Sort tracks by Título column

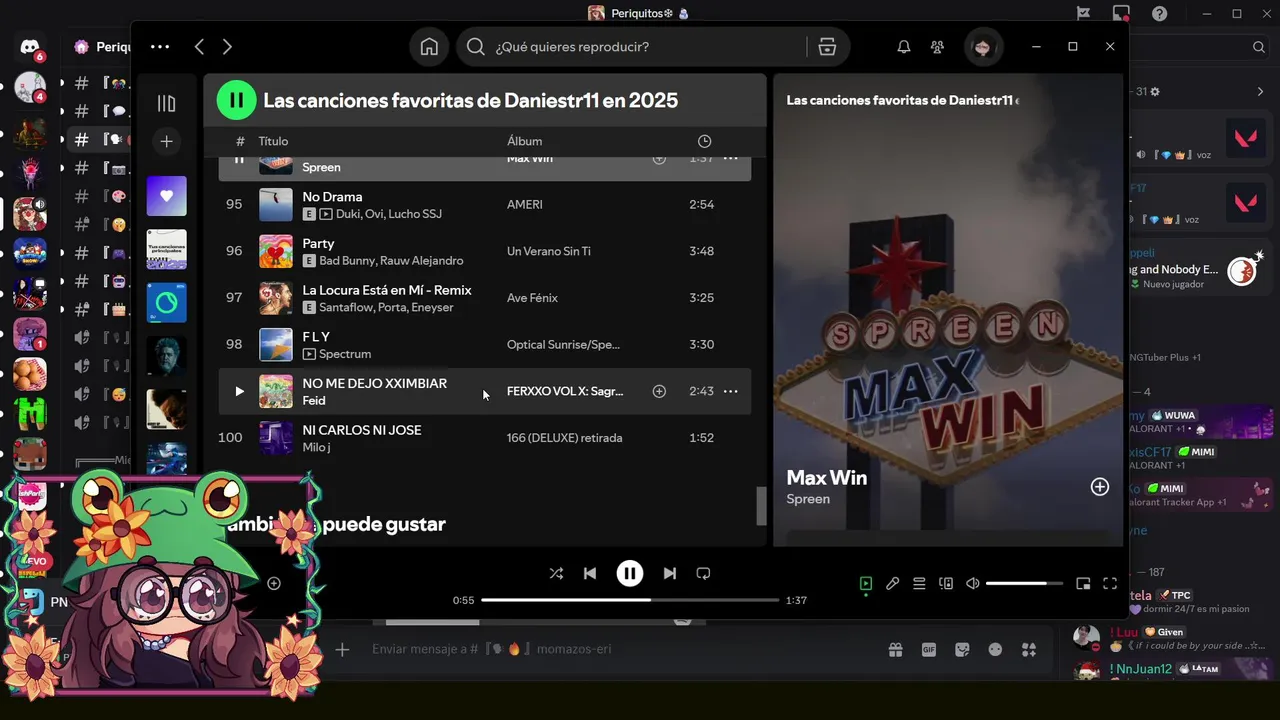pyautogui.click(x=273, y=141)
